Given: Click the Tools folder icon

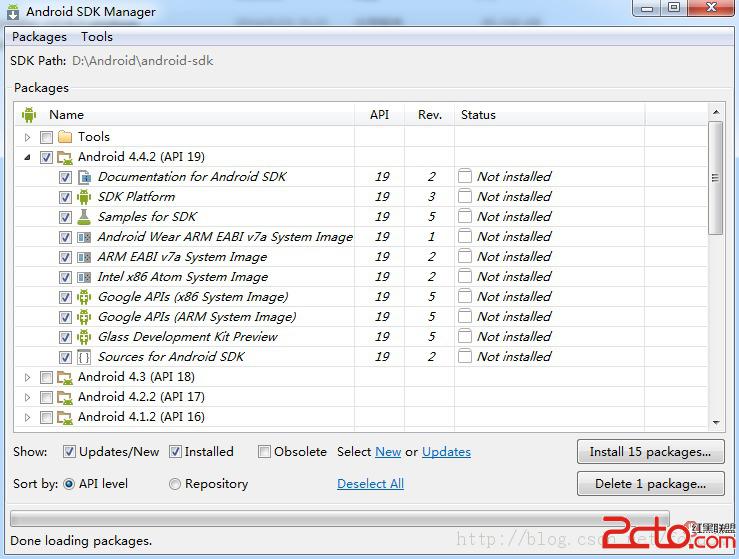Looking at the screenshot, I should 65,137.
